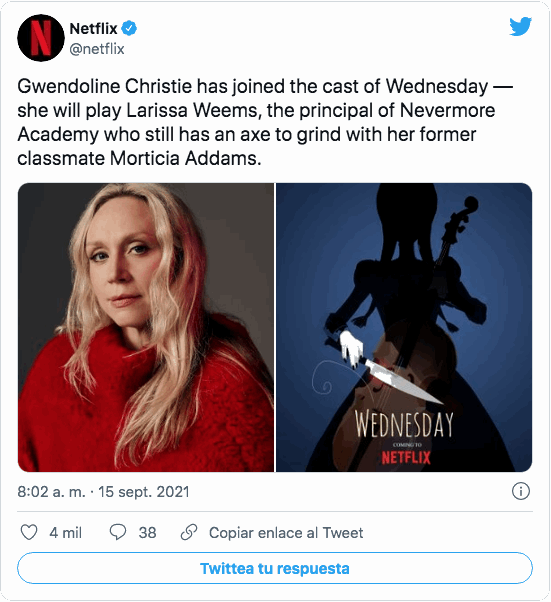This screenshot has height=602, width=551.
Task: Like the tweet with heart icon
Action: click(x=29, y=533)
